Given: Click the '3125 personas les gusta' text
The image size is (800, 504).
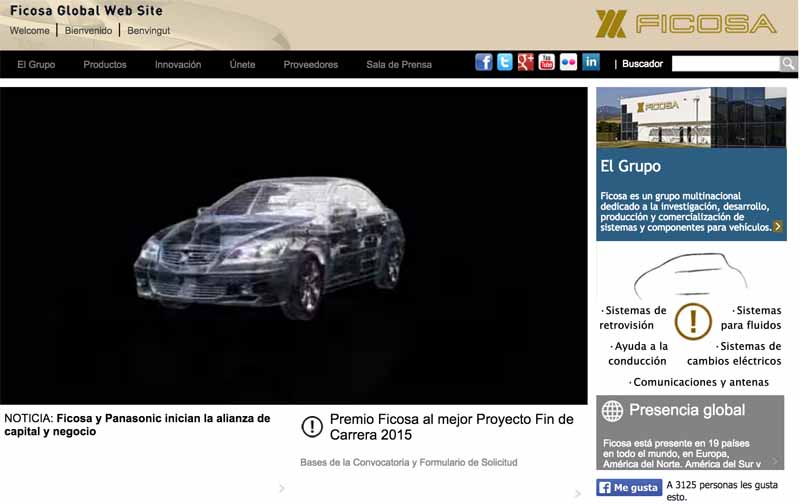Looking at the screenshot, I should [722, 491].
